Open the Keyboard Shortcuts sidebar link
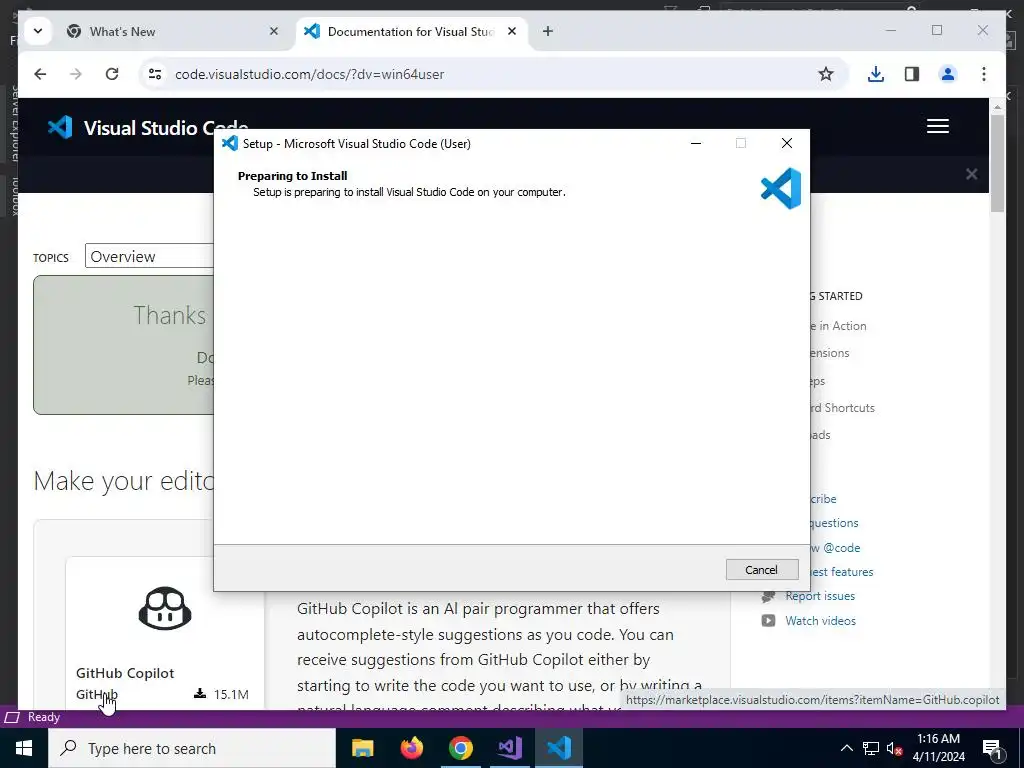The height and width of the screenshot is (768, 1024). click(842, 408)
